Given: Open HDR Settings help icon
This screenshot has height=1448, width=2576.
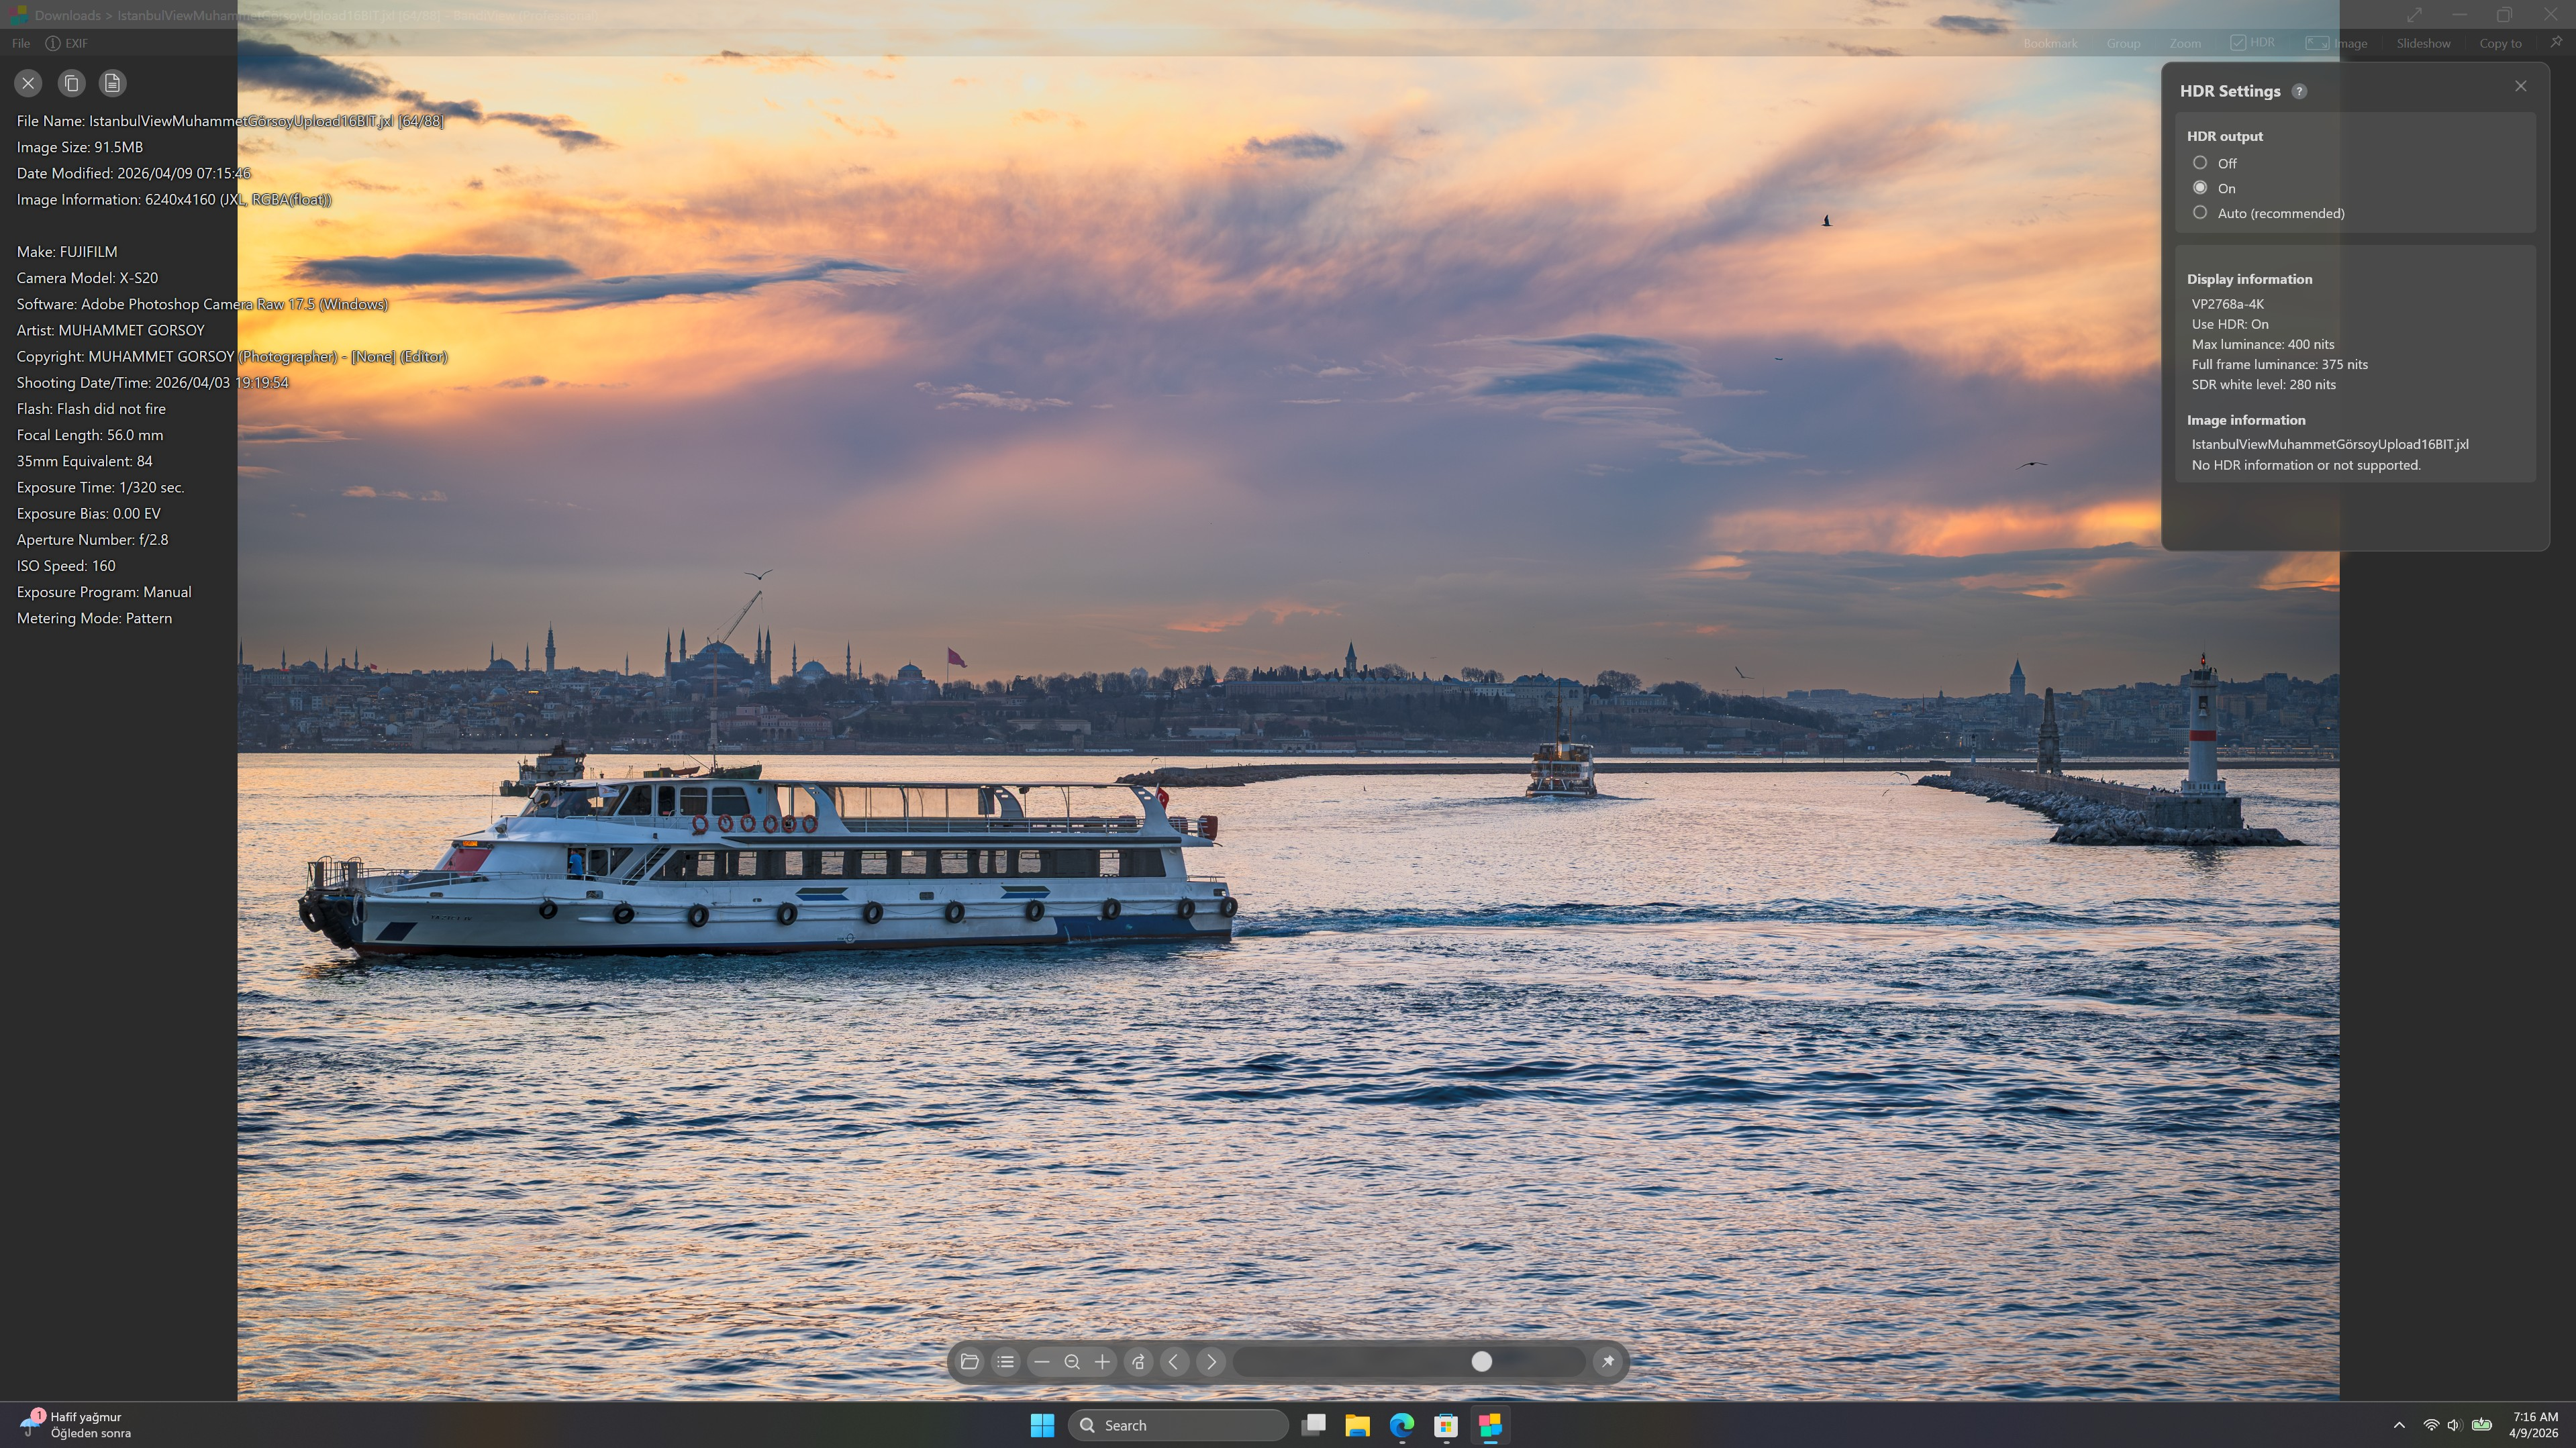Looking at the screenshot, I should pos(2299,91).
